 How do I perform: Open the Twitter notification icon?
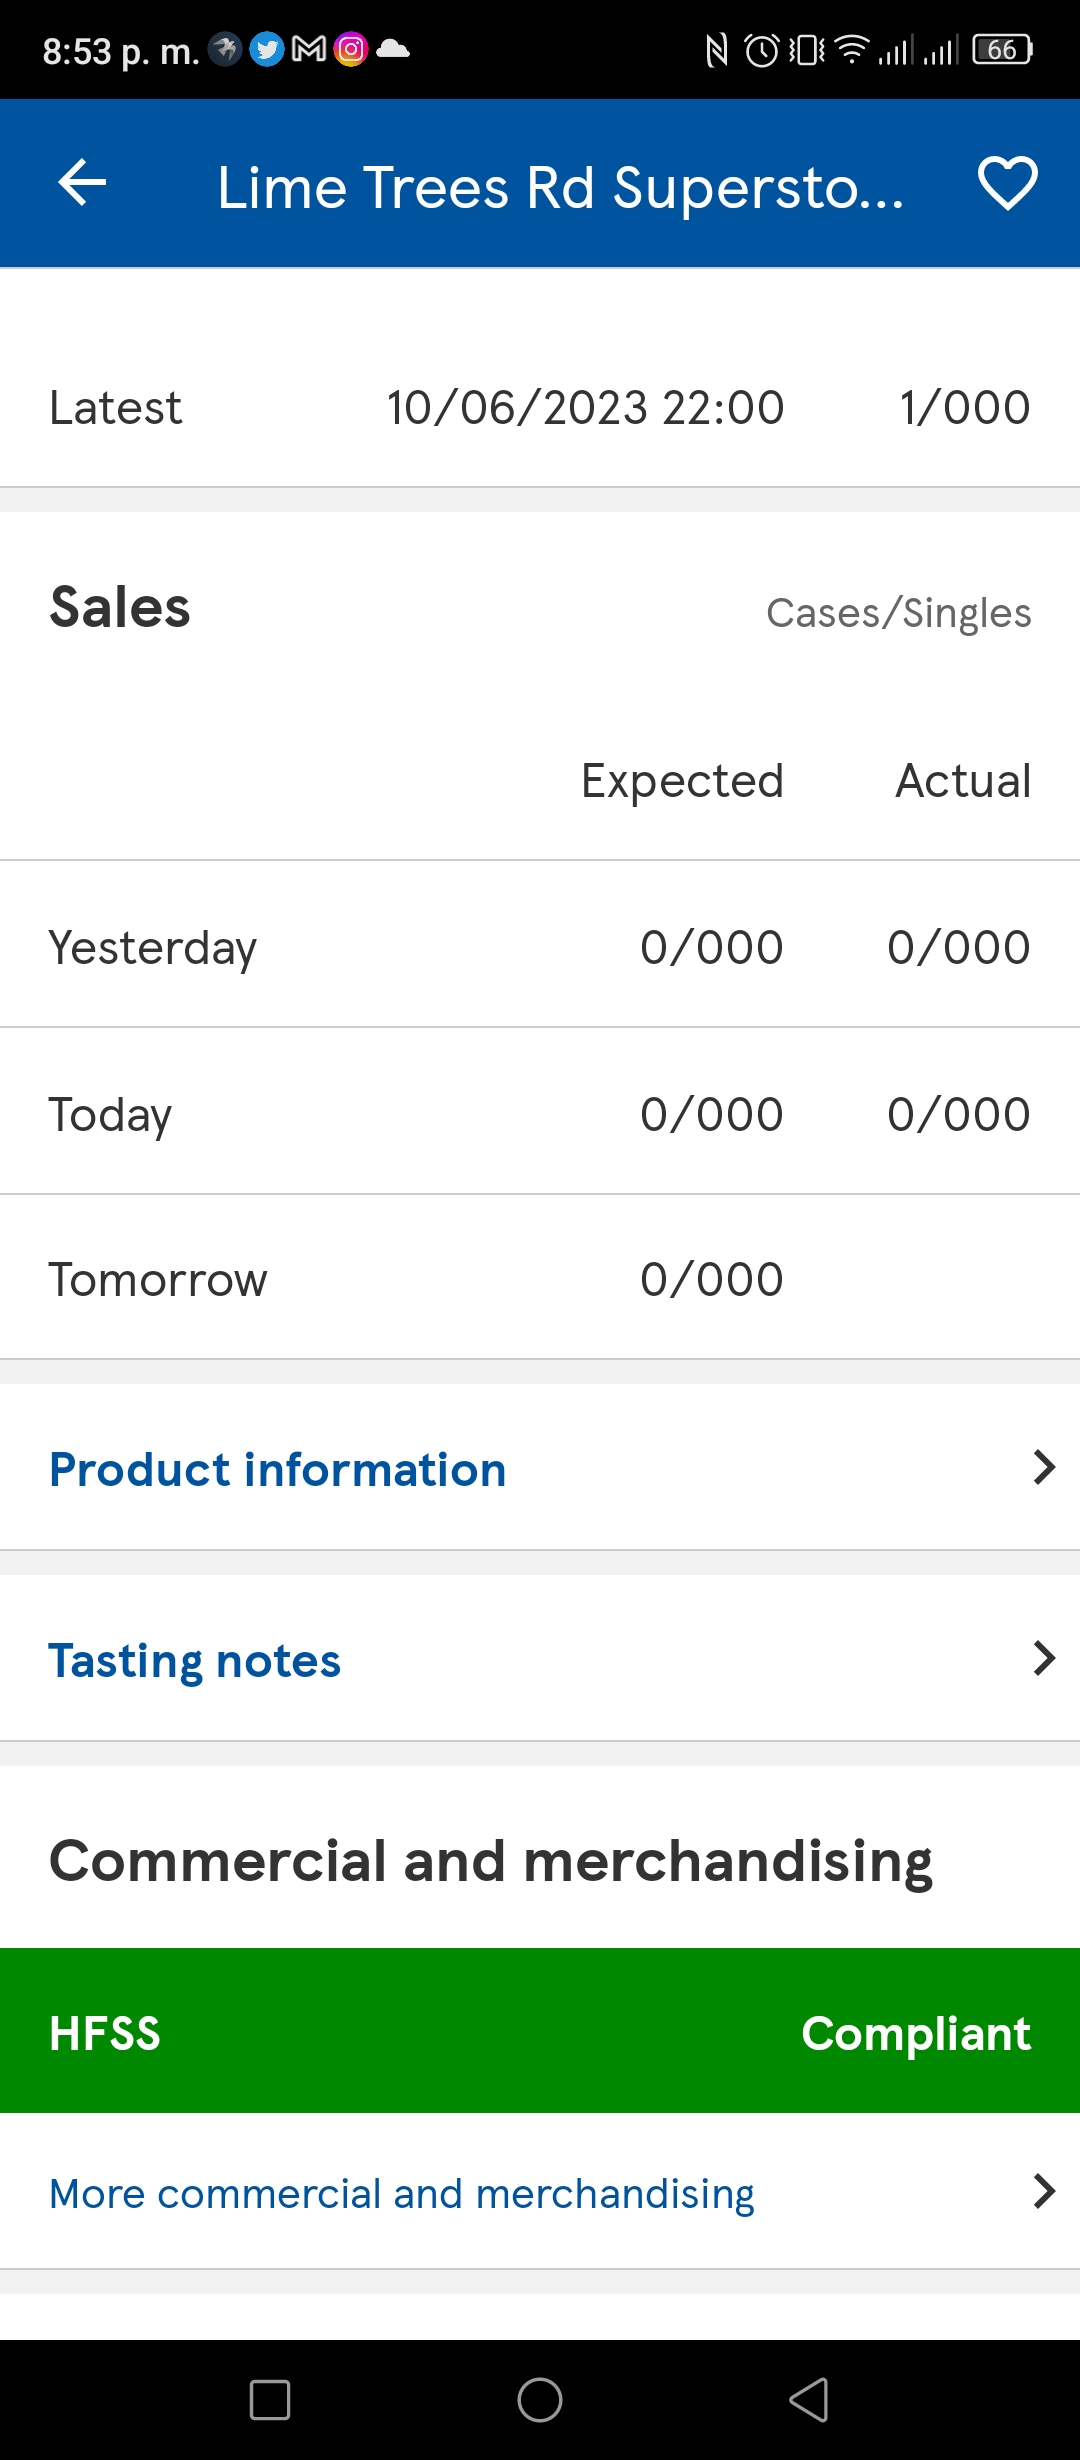267,49
